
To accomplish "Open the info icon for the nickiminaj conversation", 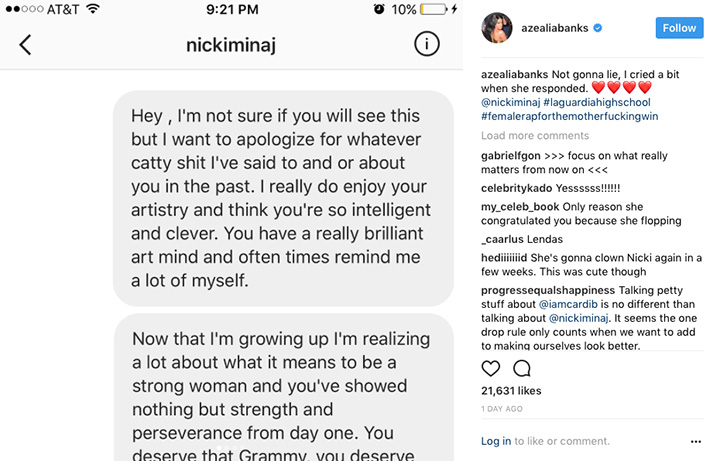I will [x=426, y=44].
